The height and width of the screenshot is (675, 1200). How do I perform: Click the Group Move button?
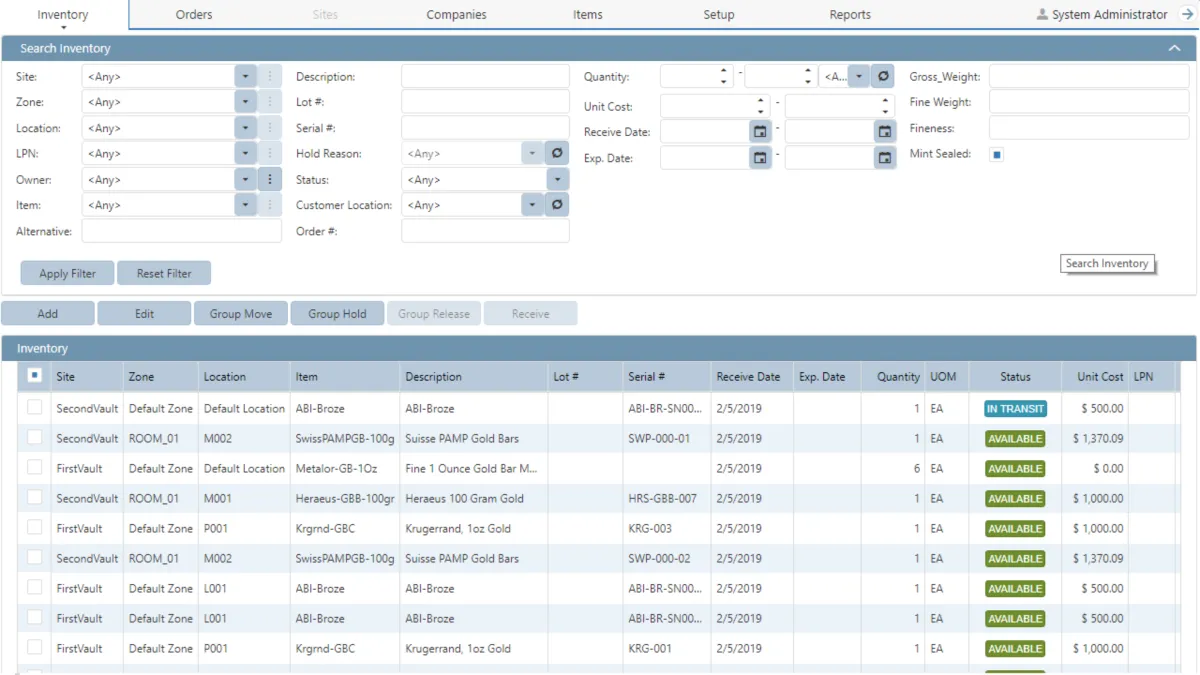pos(241,314)
